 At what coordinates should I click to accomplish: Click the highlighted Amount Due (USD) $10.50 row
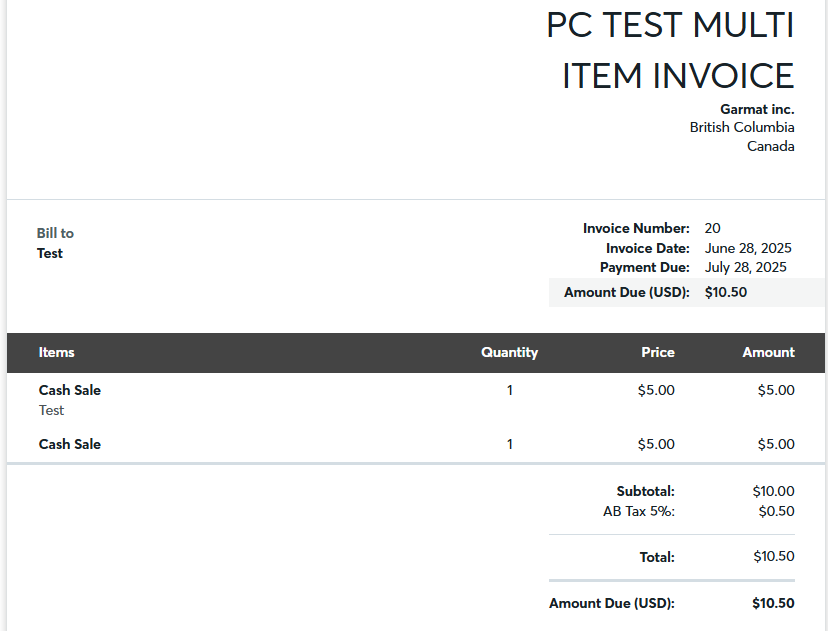[x=687, y=293]
